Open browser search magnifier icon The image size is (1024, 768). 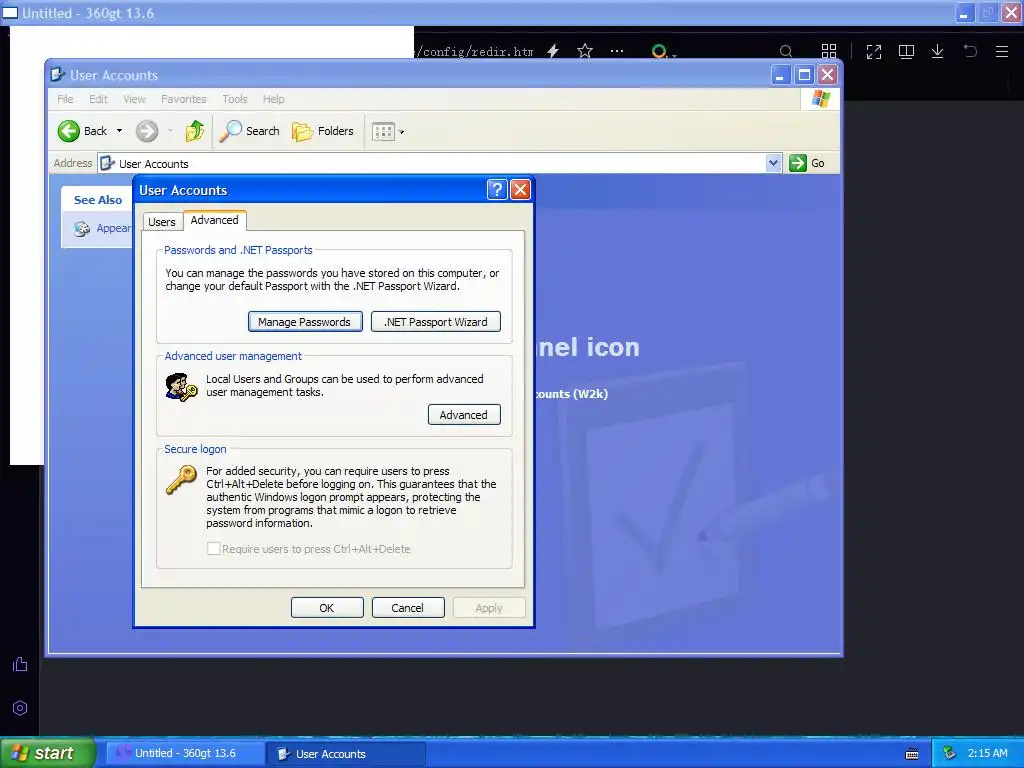tap(786, 51)
